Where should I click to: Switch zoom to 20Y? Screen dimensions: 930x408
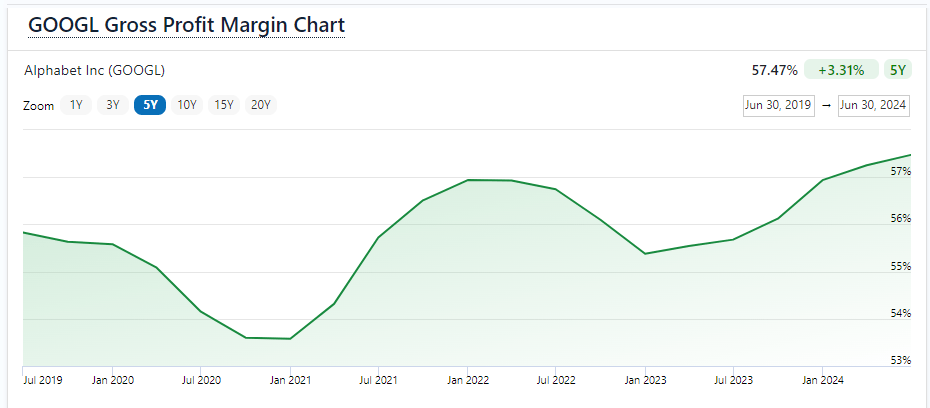click(261, 106)
